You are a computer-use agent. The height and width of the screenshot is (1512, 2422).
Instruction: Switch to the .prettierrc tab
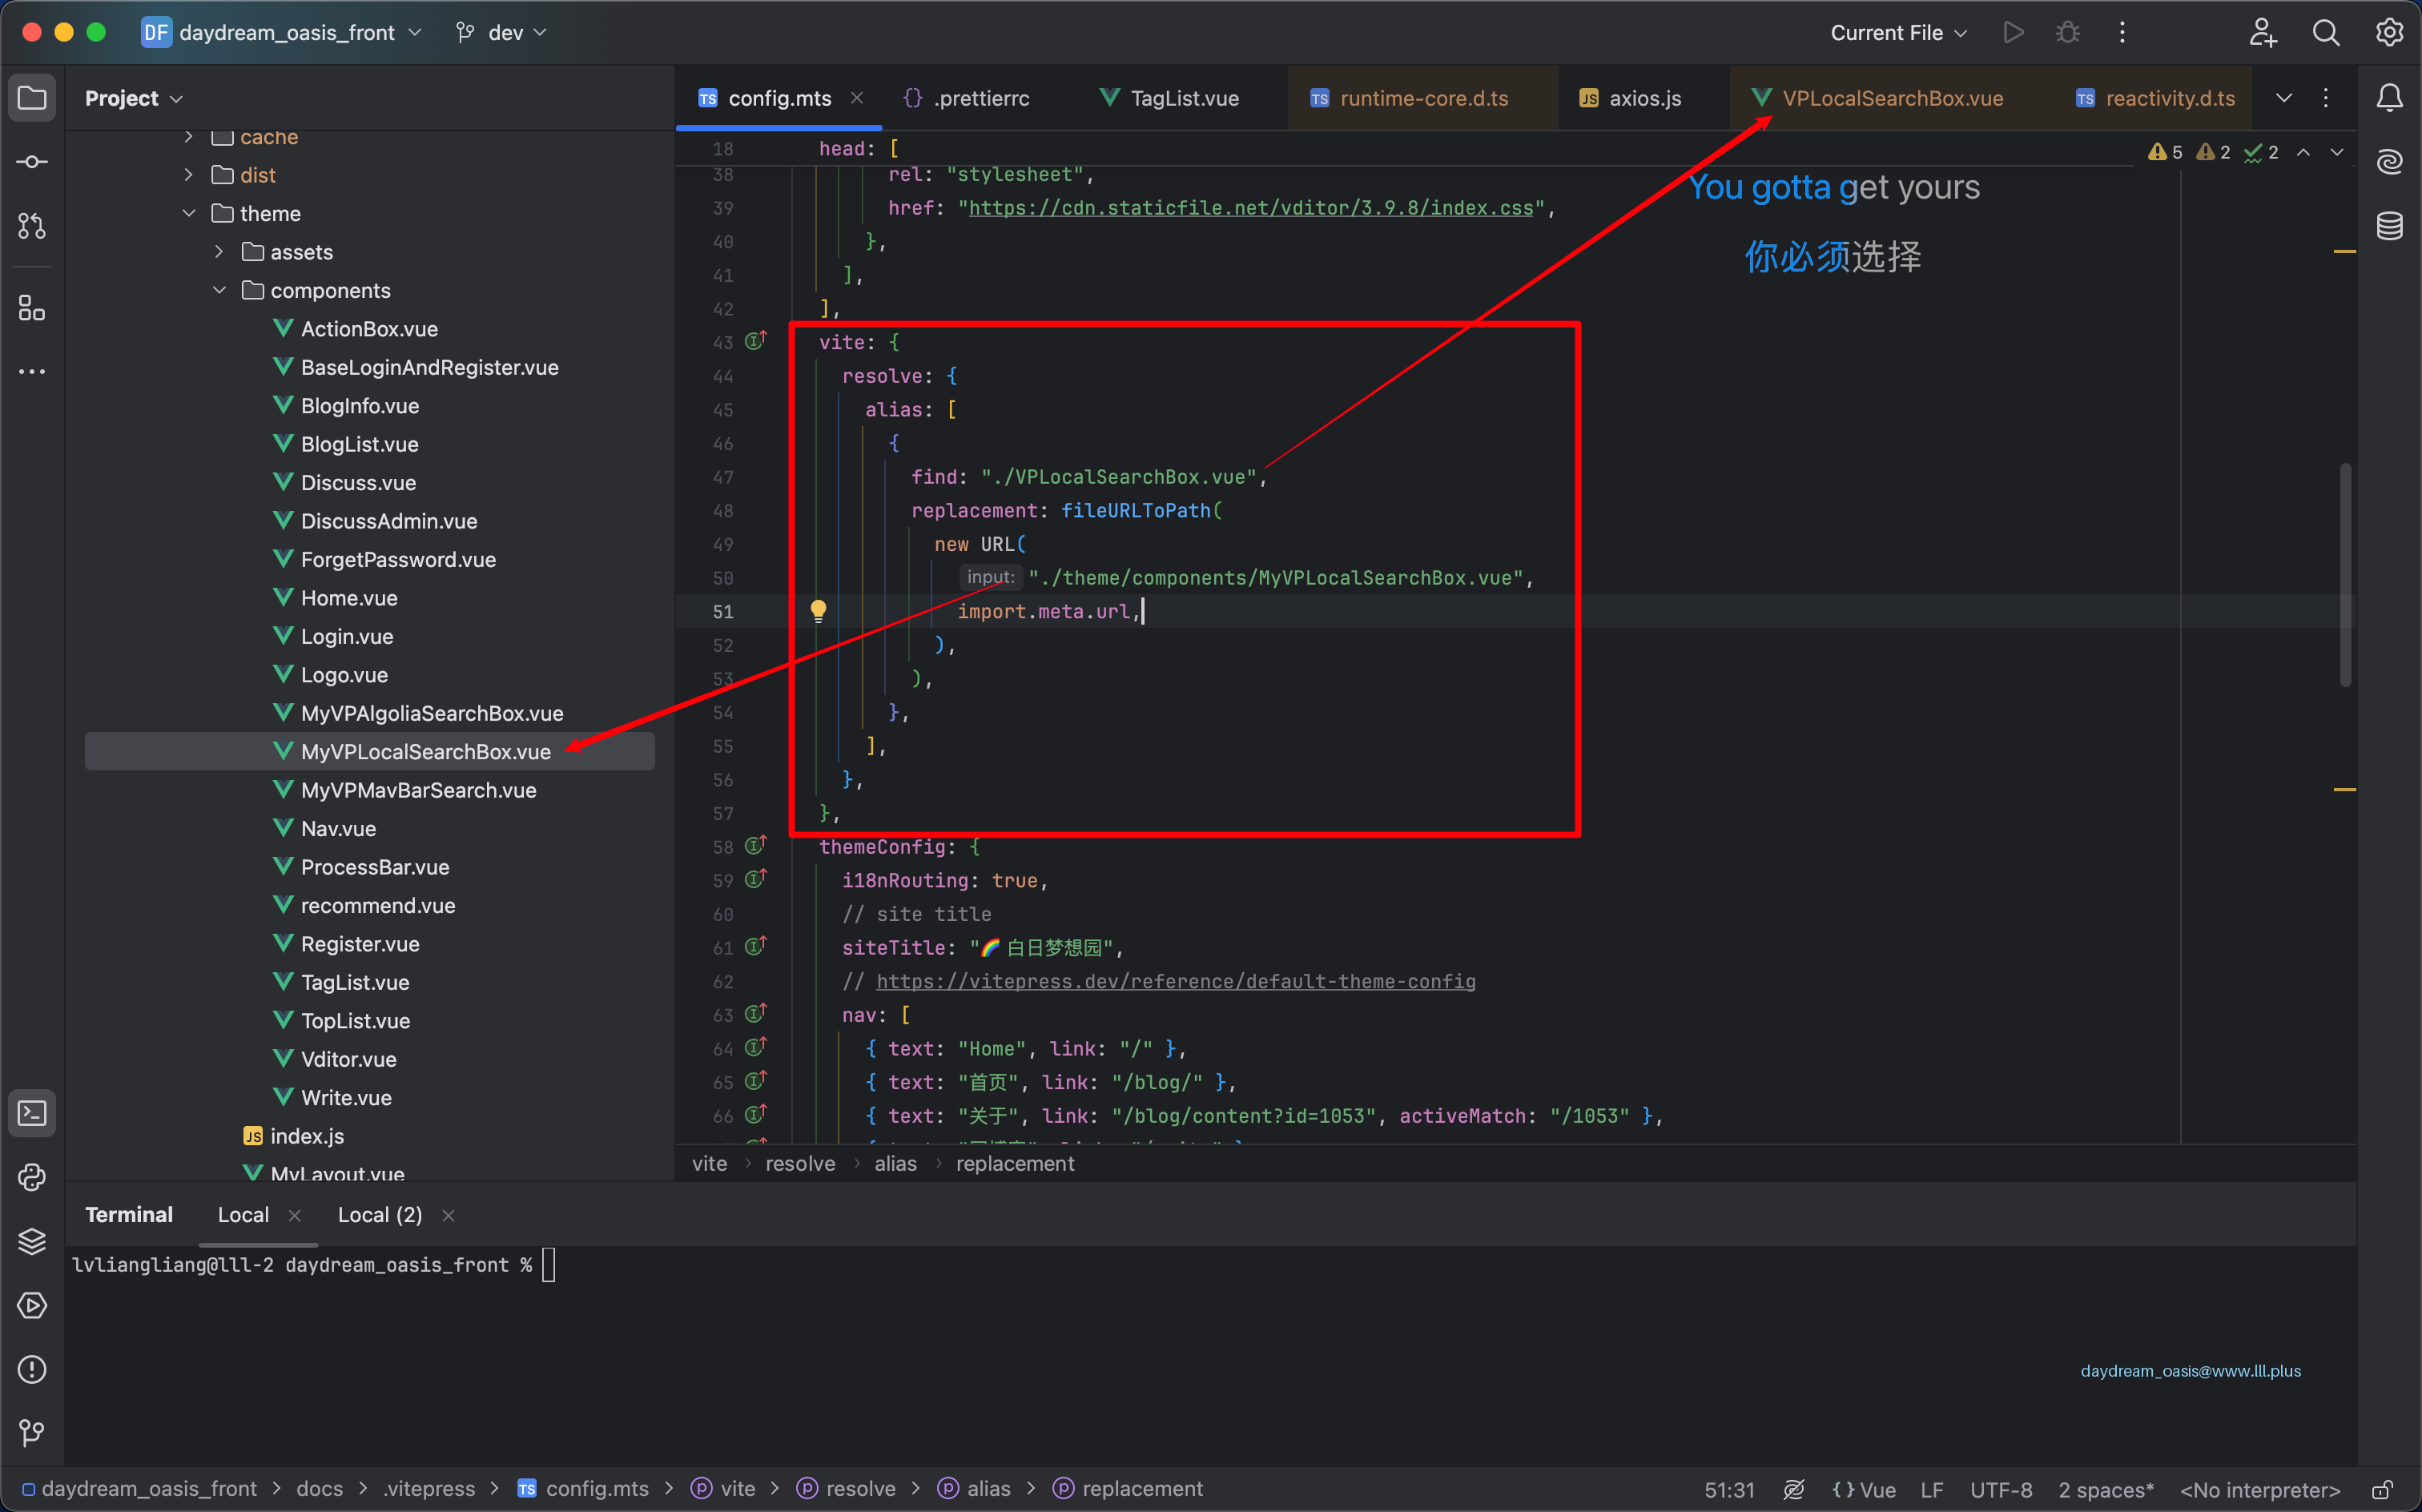pyautogui.click(x=966, y=98)
